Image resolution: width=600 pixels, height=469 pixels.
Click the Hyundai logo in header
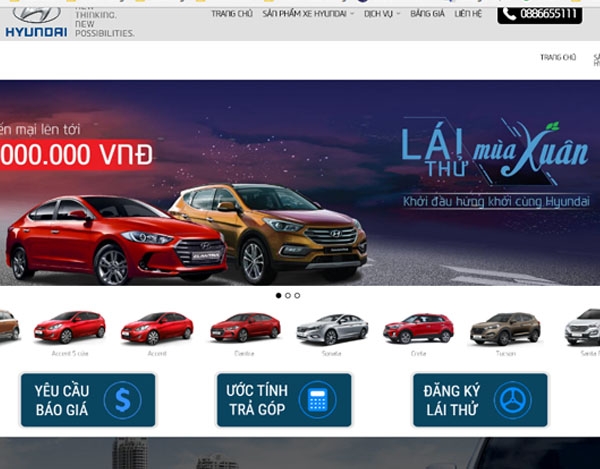[x=36, y=22]
